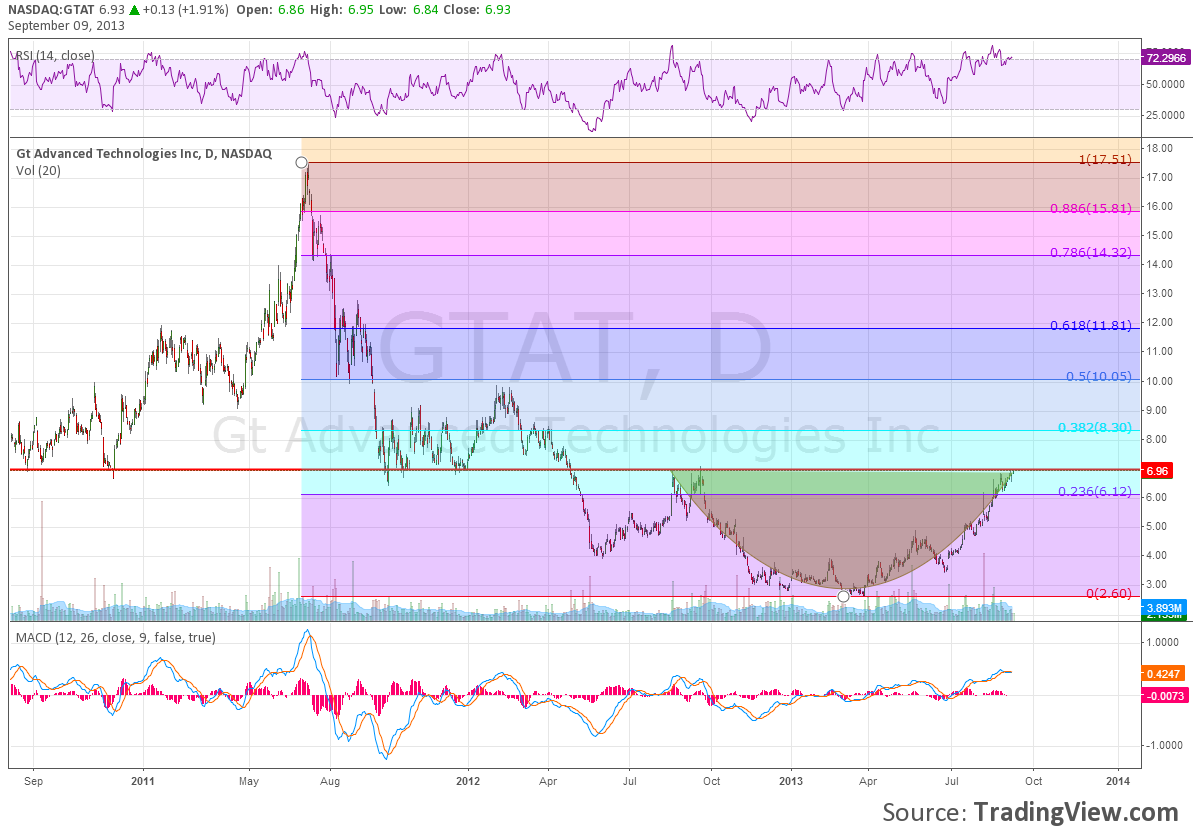Select the Fibonacci 0.382(8.30) level label

(1094, 427)
